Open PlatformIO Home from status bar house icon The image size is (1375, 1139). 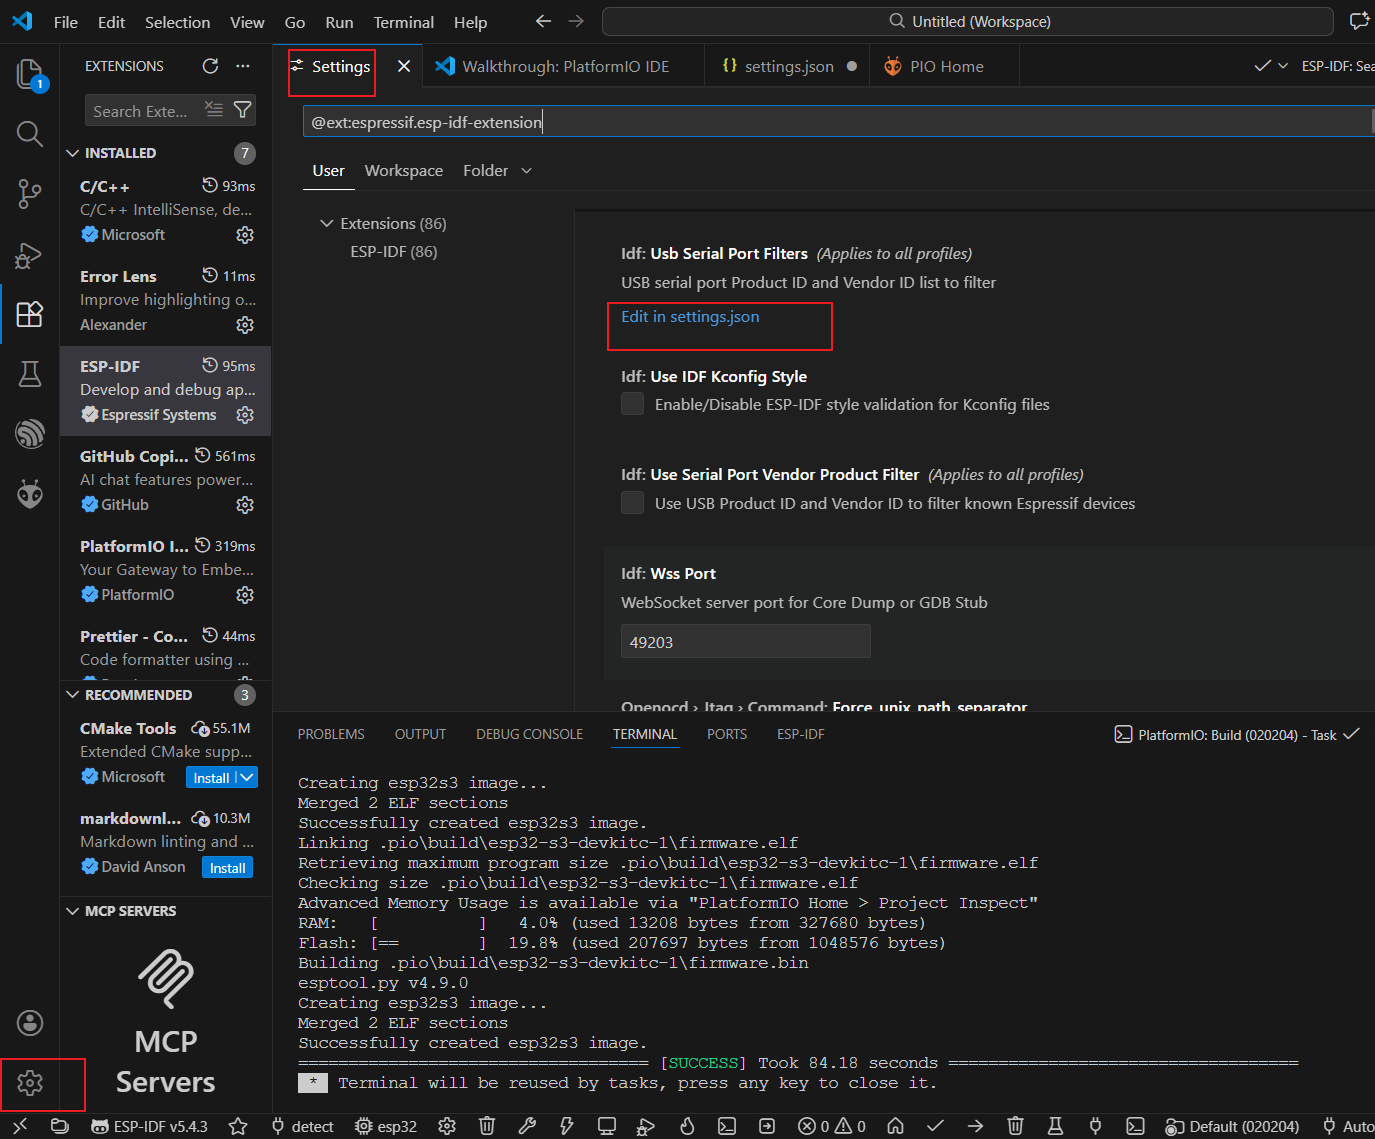coord(895,1126)
